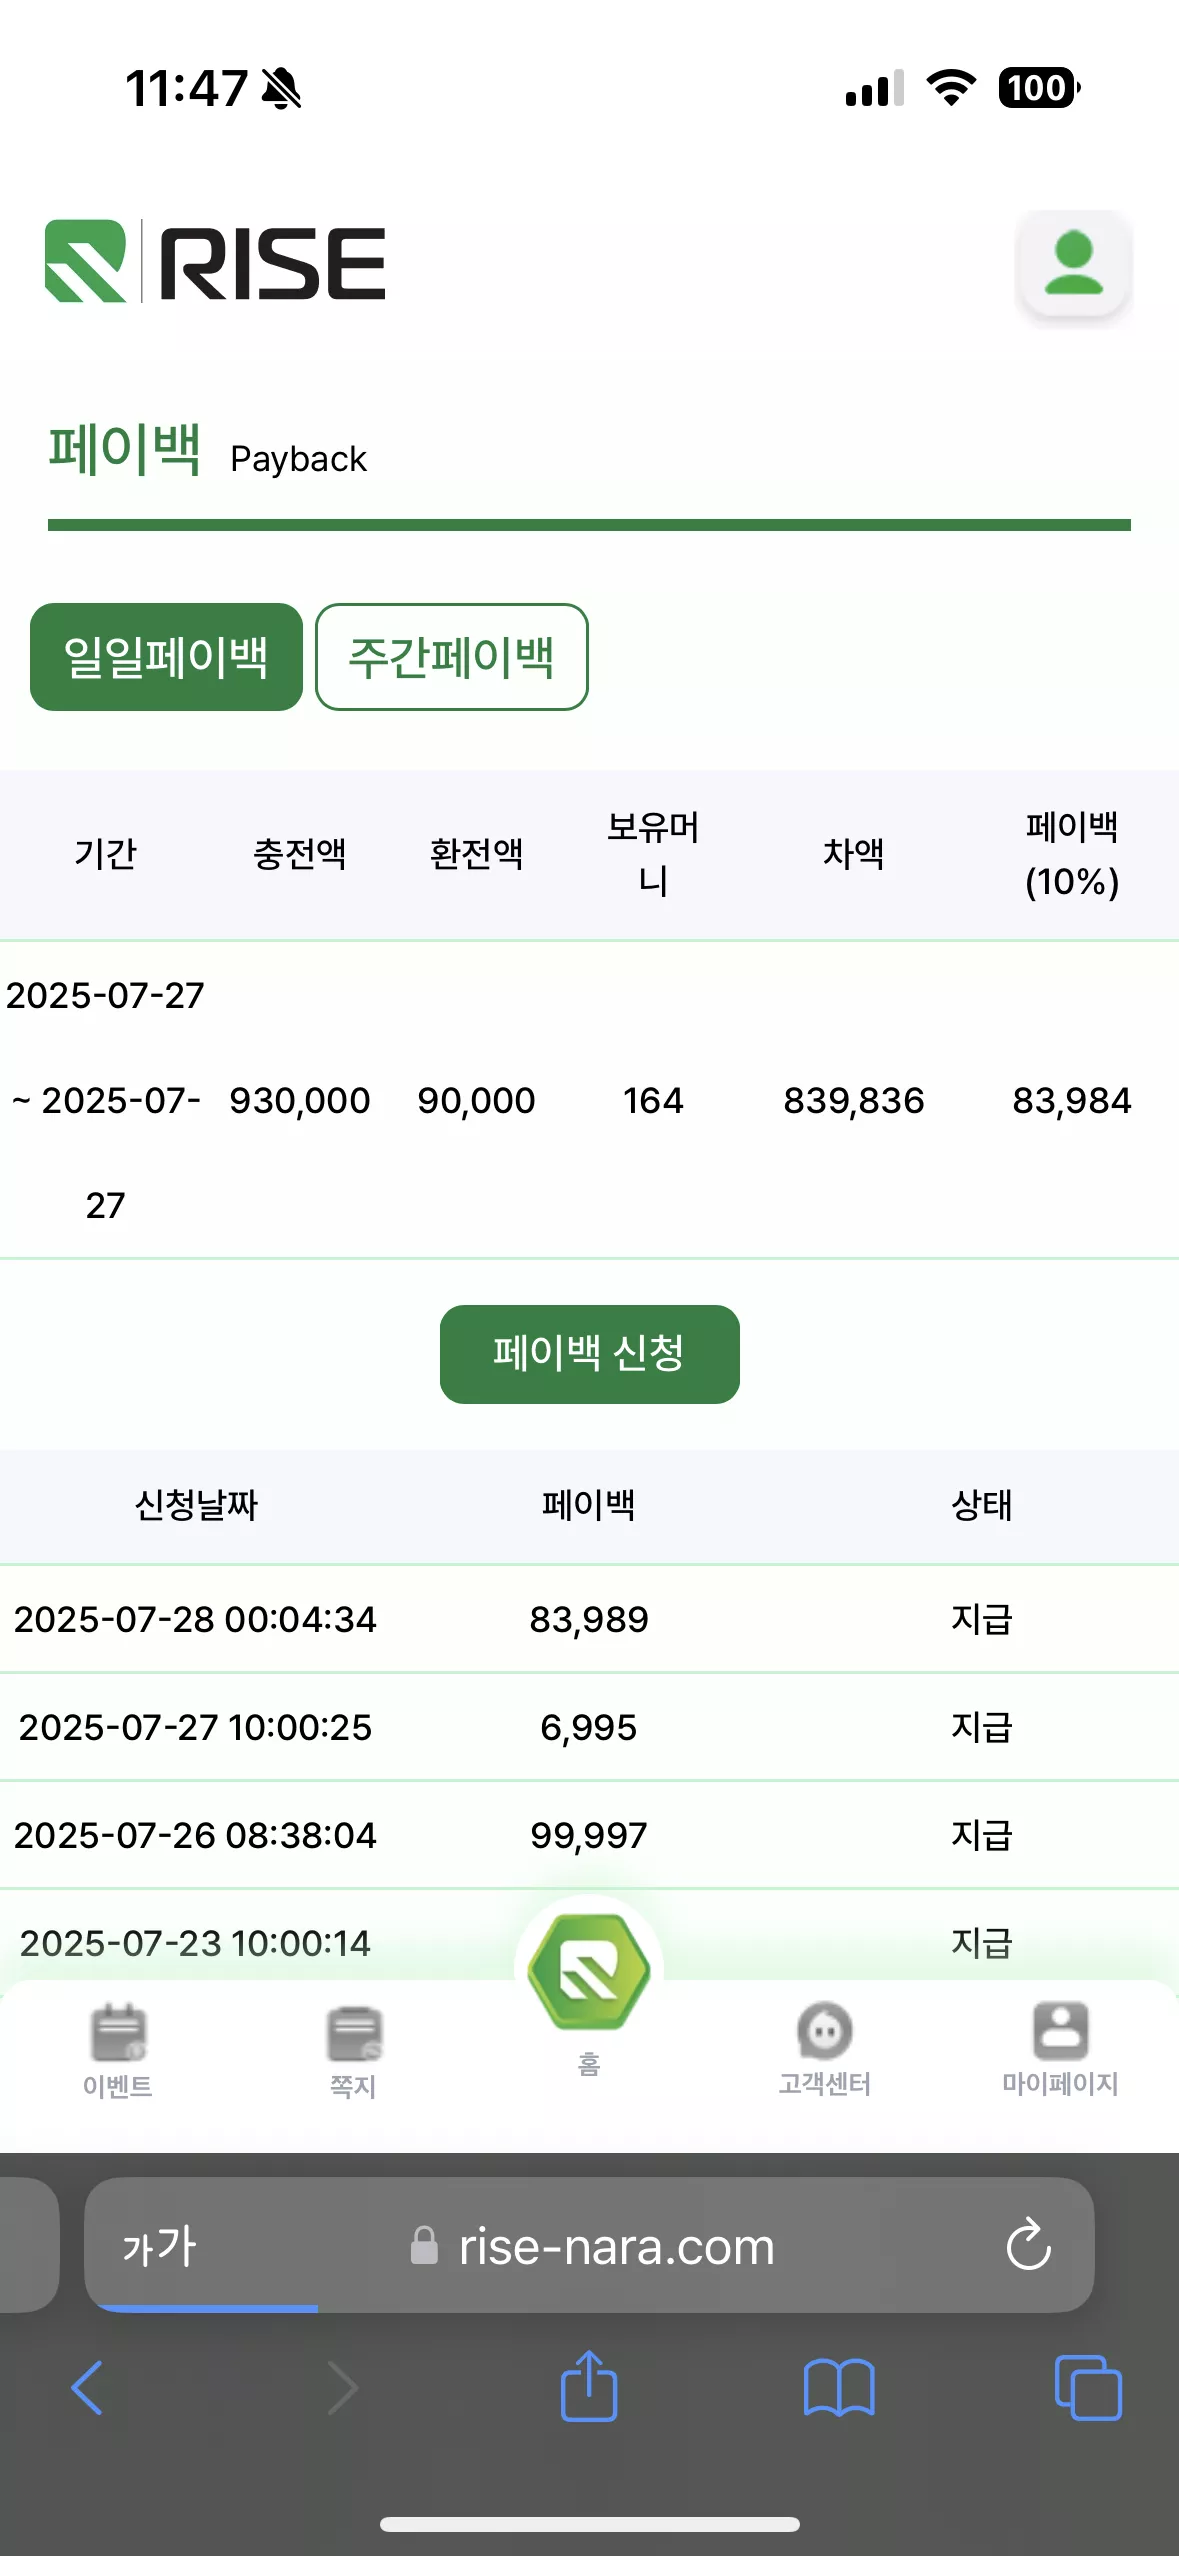Show Safari open tabs

click(x=1088, y=2388)
